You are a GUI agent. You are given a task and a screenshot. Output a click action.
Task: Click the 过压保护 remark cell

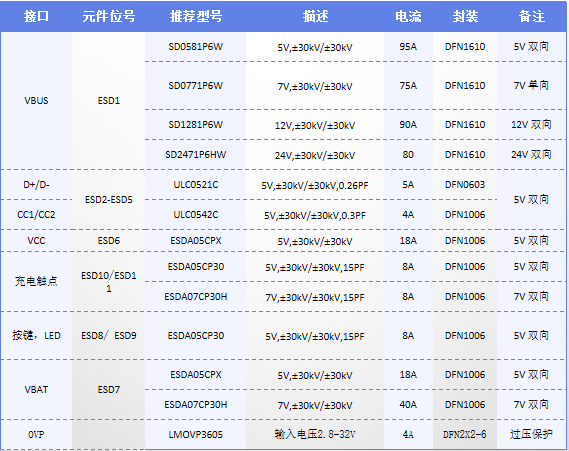531,434
